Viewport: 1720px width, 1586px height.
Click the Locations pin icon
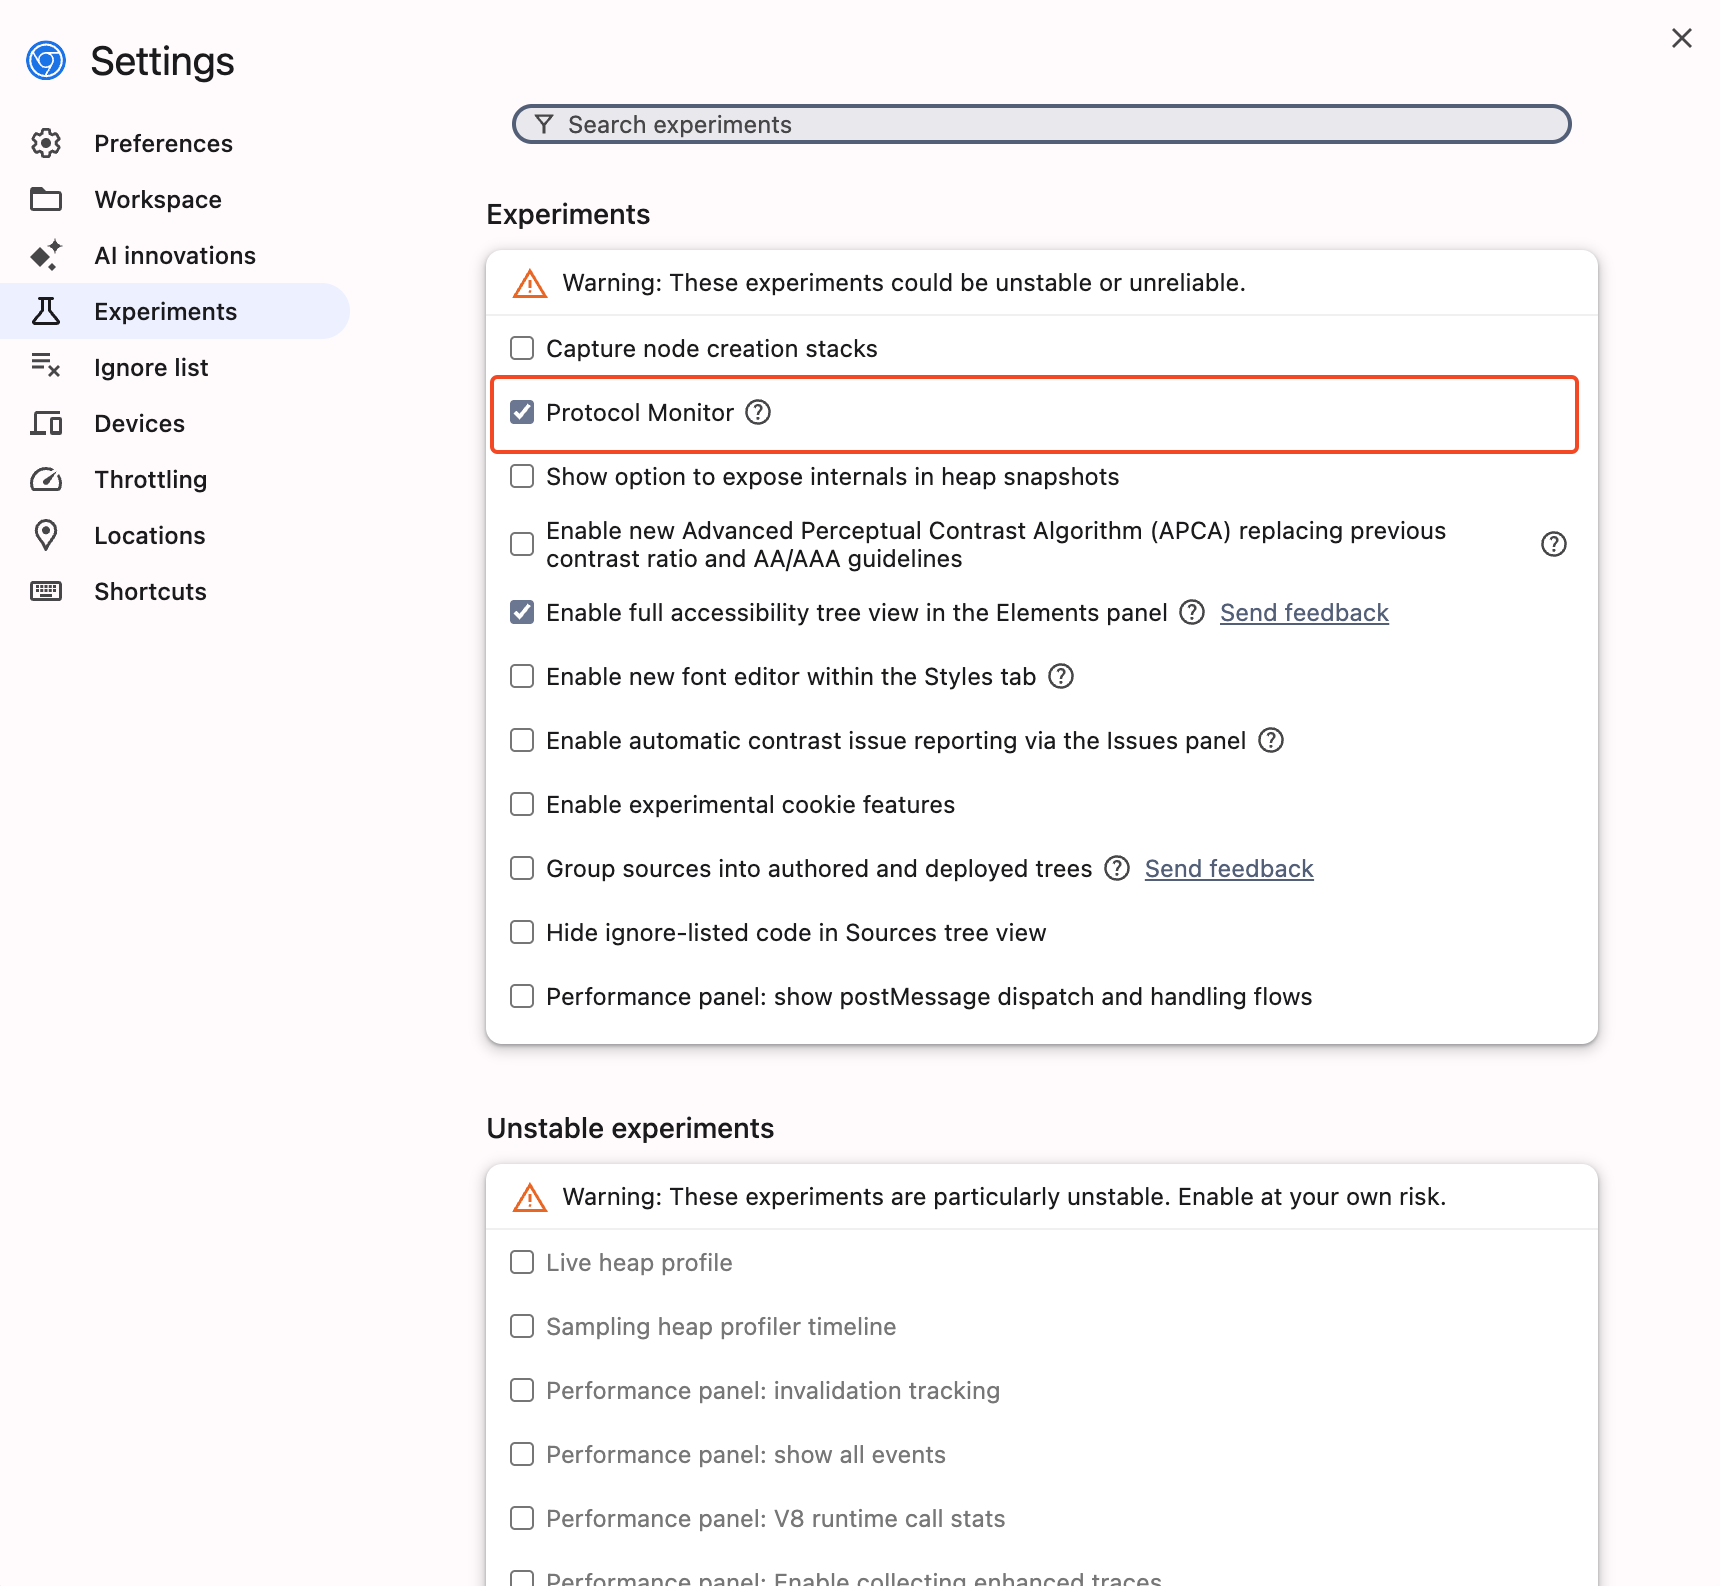point(46,535)
